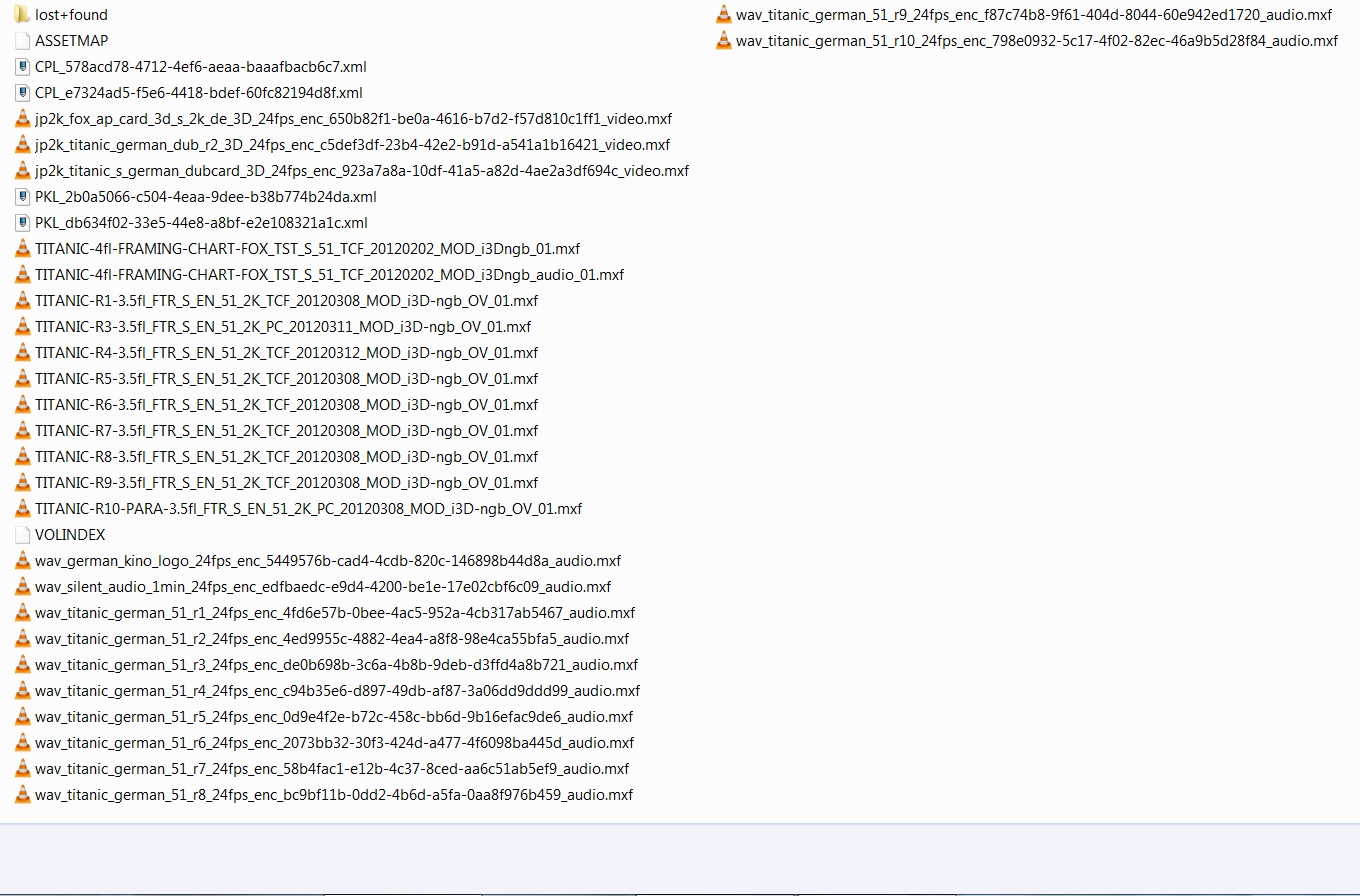Screen dimensions: 1360x896
Task: Select wav_titanic_german_51_r2 audio file name
Action: click(332, 639)
